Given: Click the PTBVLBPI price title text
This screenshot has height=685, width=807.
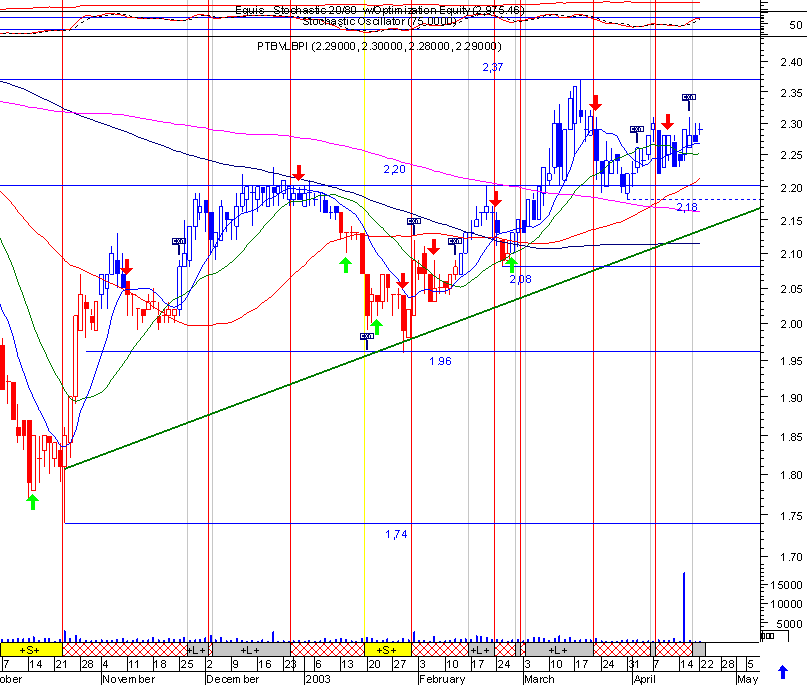Looking at the screenshot, I should click(x=379, y=46).
